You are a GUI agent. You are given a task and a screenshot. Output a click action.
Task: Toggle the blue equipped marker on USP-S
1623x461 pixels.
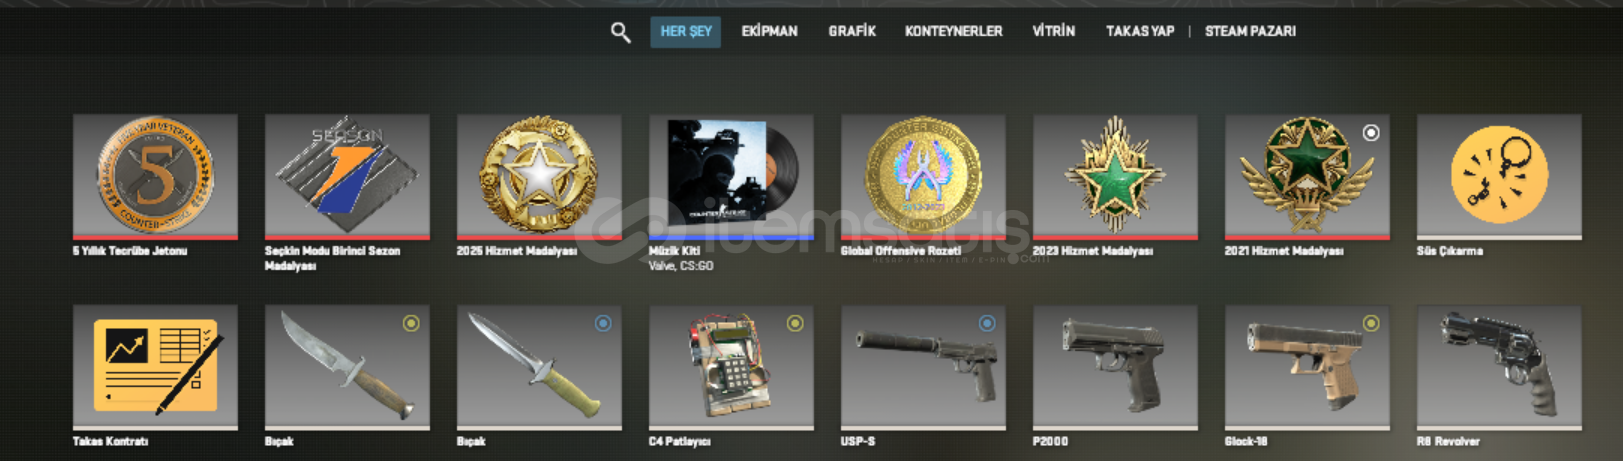coord(987,323)
